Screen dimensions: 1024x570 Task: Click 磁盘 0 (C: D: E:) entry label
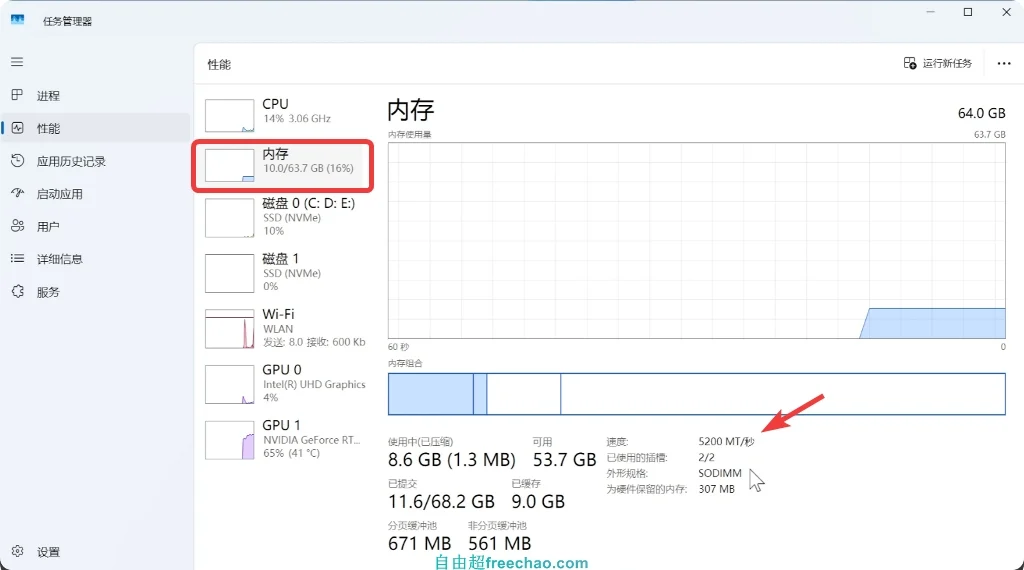pos(309,203)
